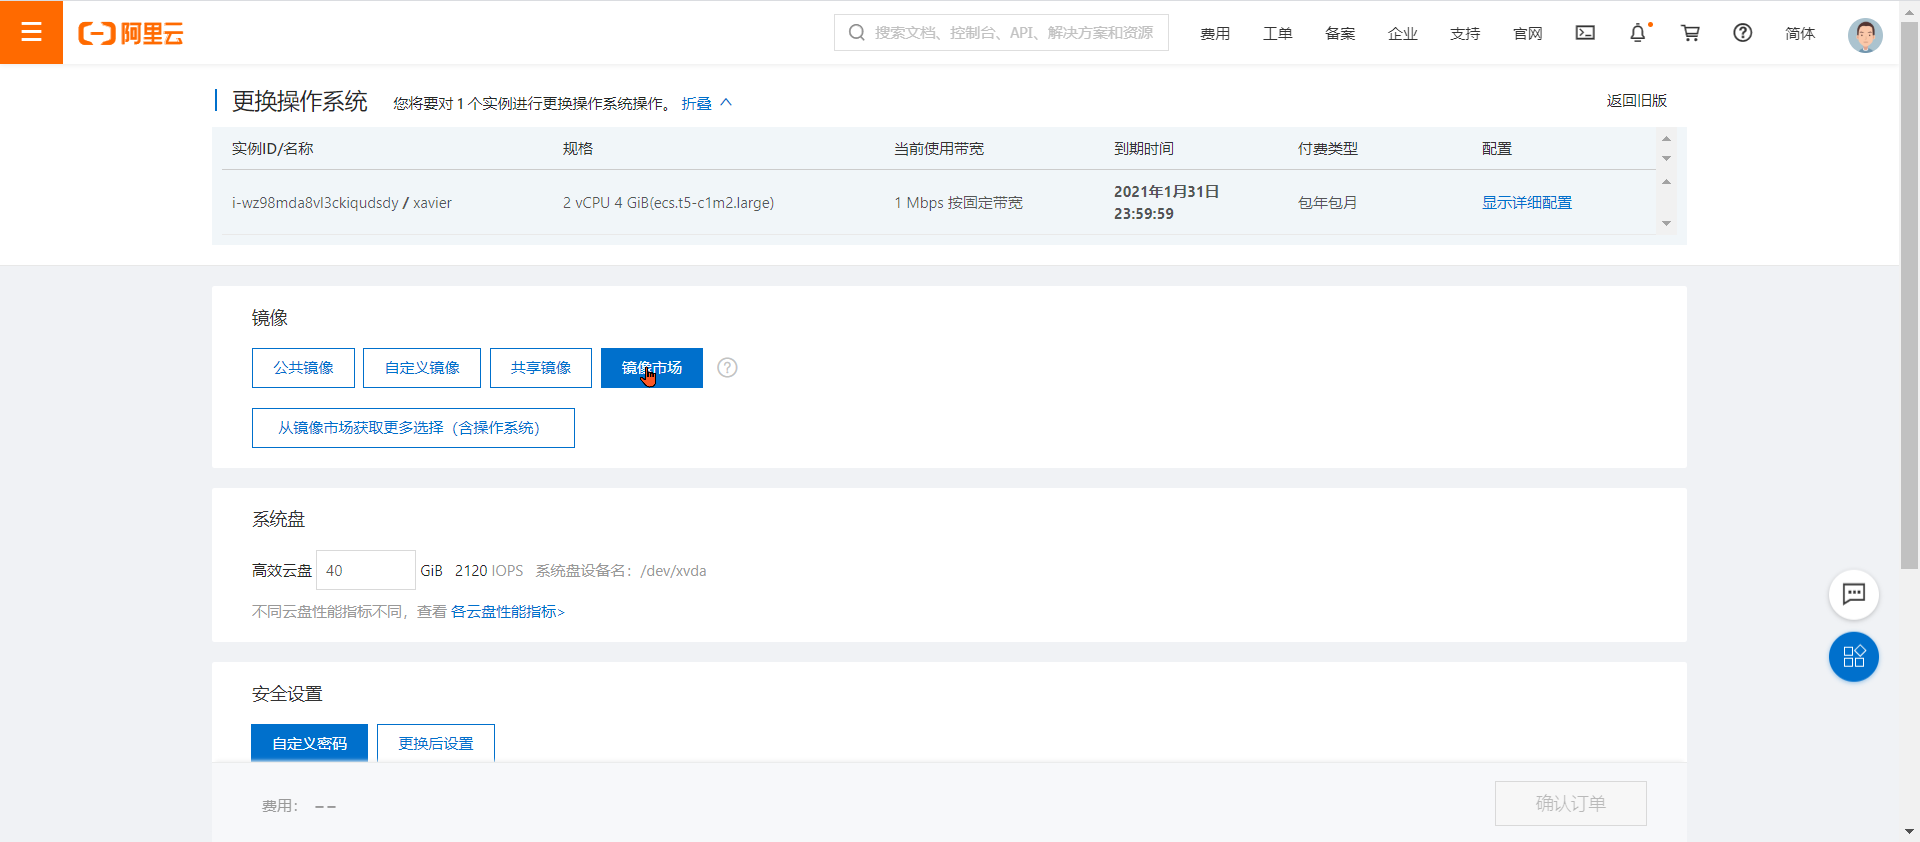This screenshot has width=1920, height=842.
Task: Click the 2 vCPU 4 GiB spec cell
Action: click(x=668, y=203)
